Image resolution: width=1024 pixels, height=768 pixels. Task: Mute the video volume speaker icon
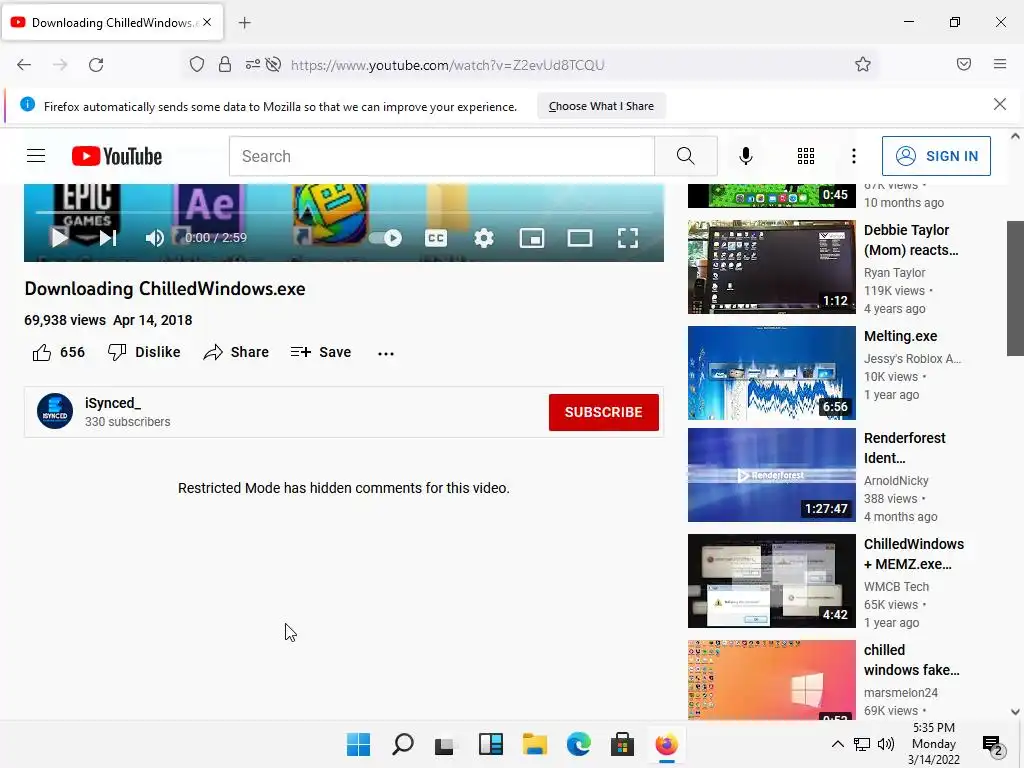click(154, 238)
